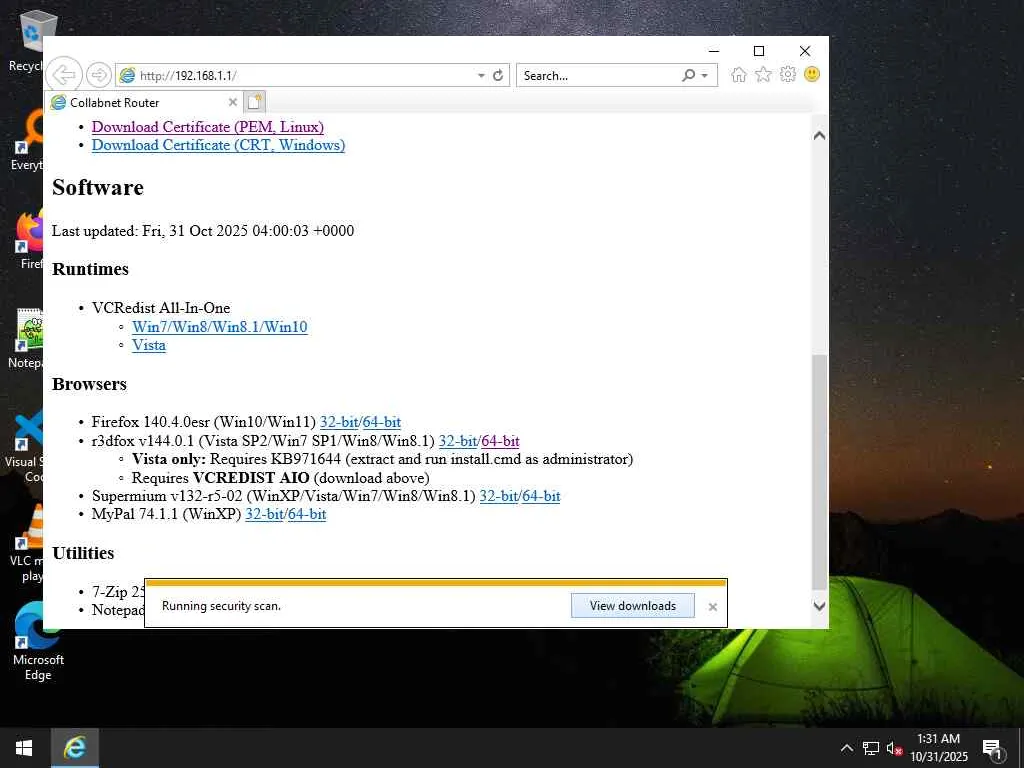This screenshot has width=1024, height=768.
Task: Download r3dfox 32-bit
Action: tap(458, 441)
